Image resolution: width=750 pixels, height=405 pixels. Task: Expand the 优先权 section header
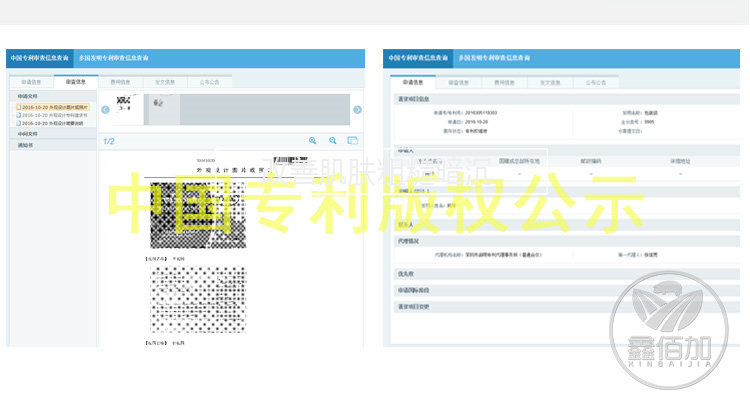click(567, 274)
